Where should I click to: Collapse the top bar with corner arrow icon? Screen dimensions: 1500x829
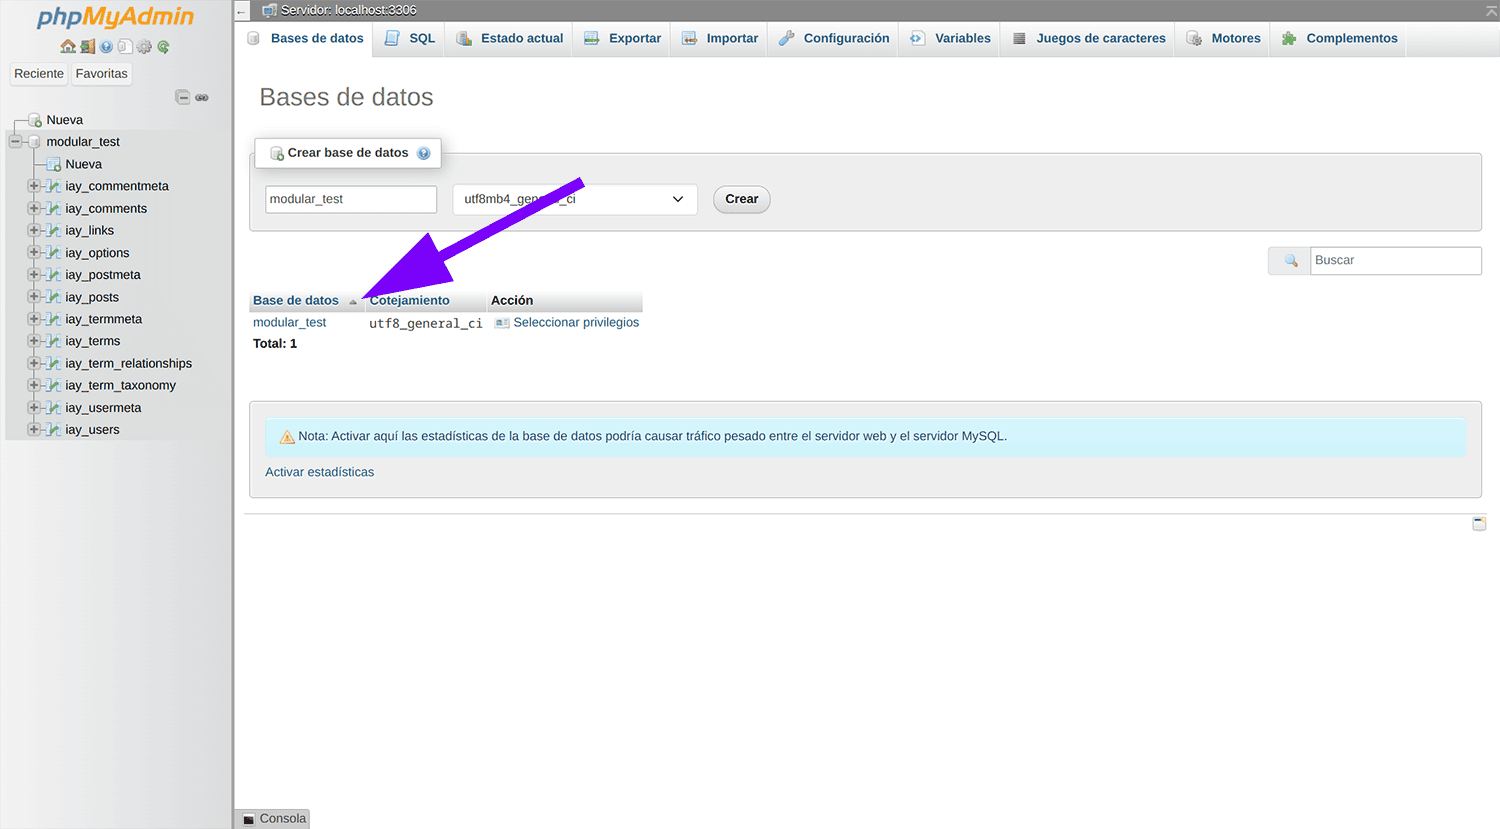pos(1490,11)
